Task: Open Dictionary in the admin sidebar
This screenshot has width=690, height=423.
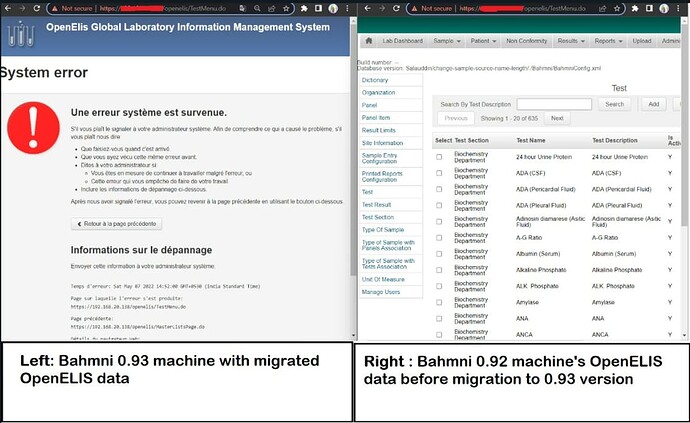Action: point(375,80)
